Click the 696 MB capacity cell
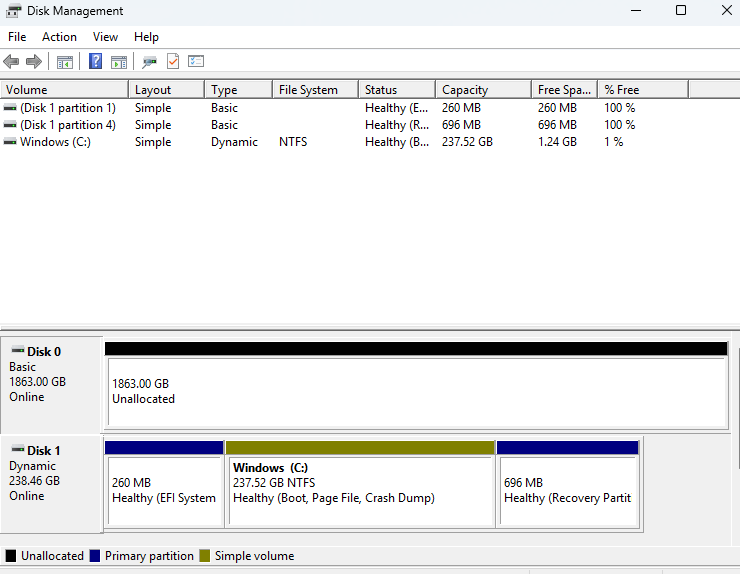 (461, 125)
